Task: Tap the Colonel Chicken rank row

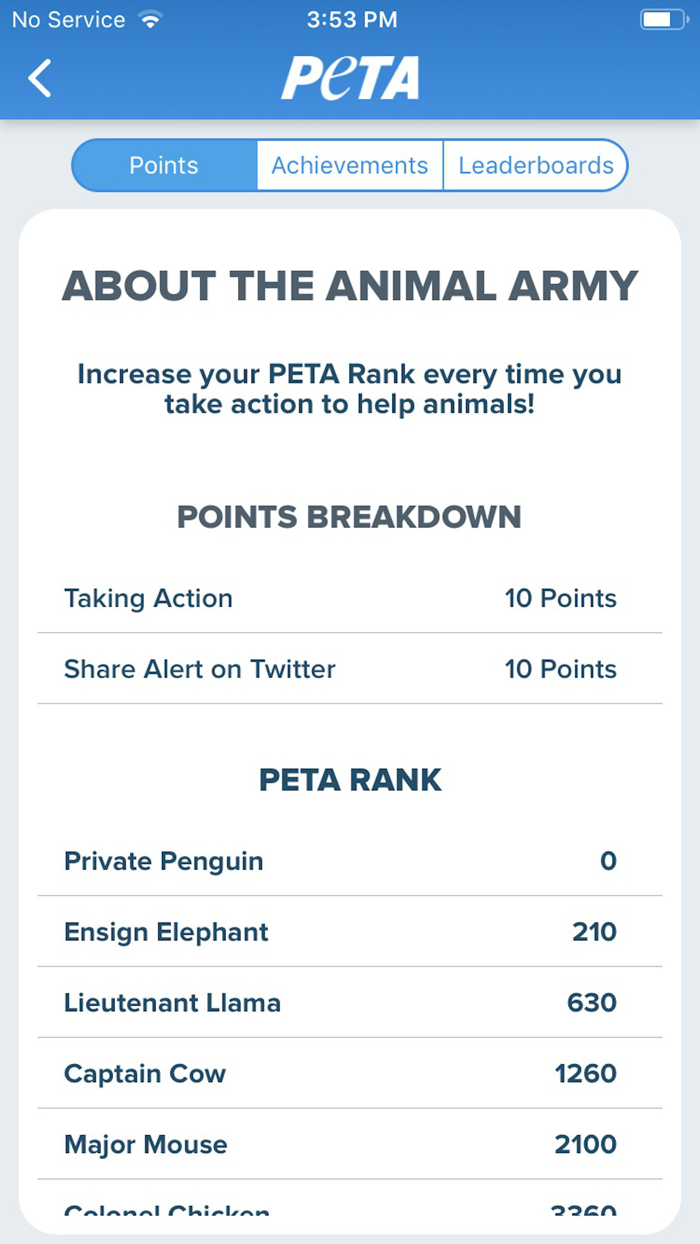Action: click(349, 1210)
